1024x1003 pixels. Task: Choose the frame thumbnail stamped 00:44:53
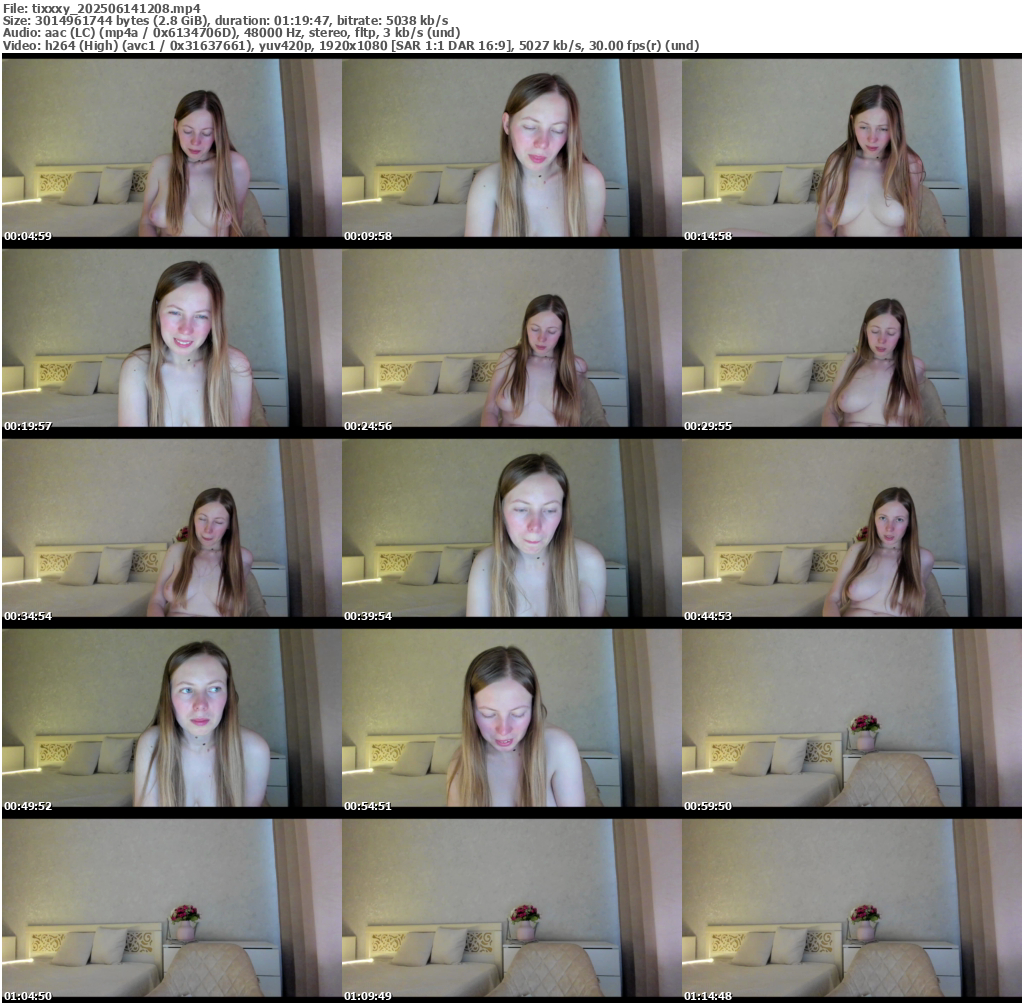[852, 528]
